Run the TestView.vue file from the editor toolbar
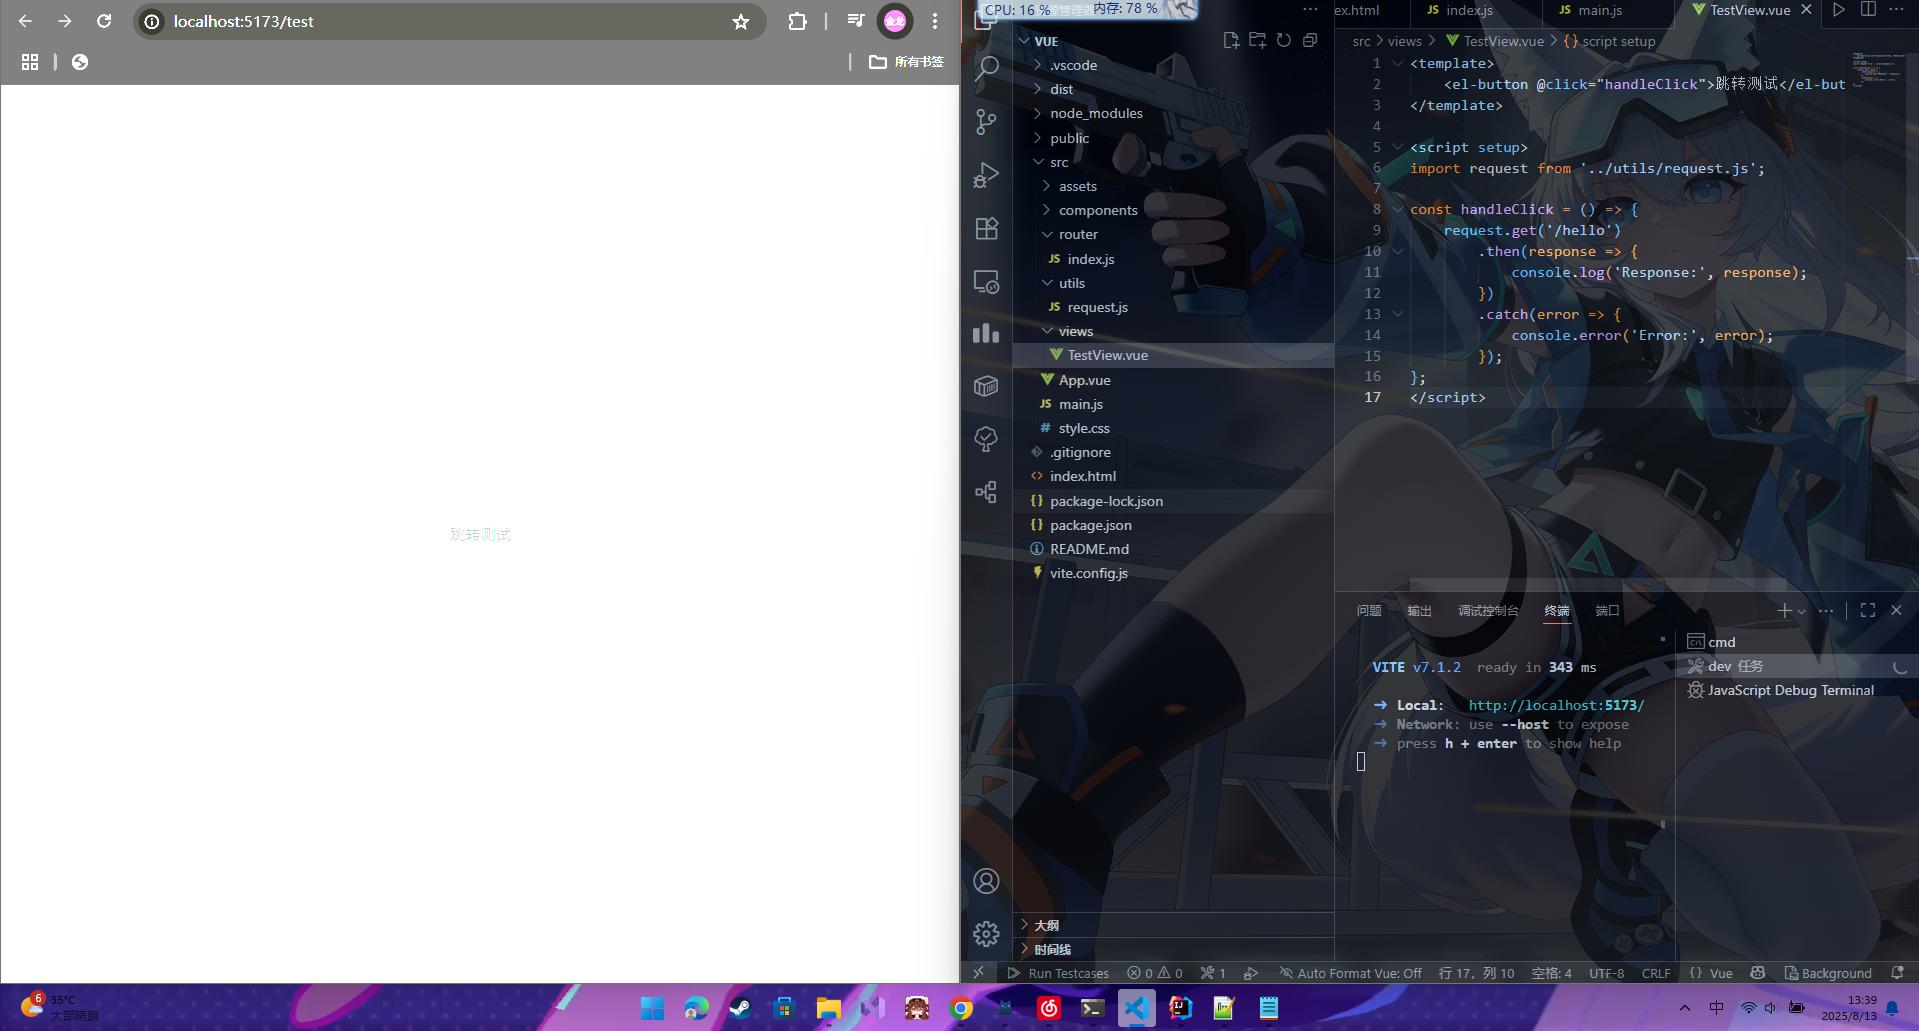Screen dimensions: 1919x1031 [1839, 10]
